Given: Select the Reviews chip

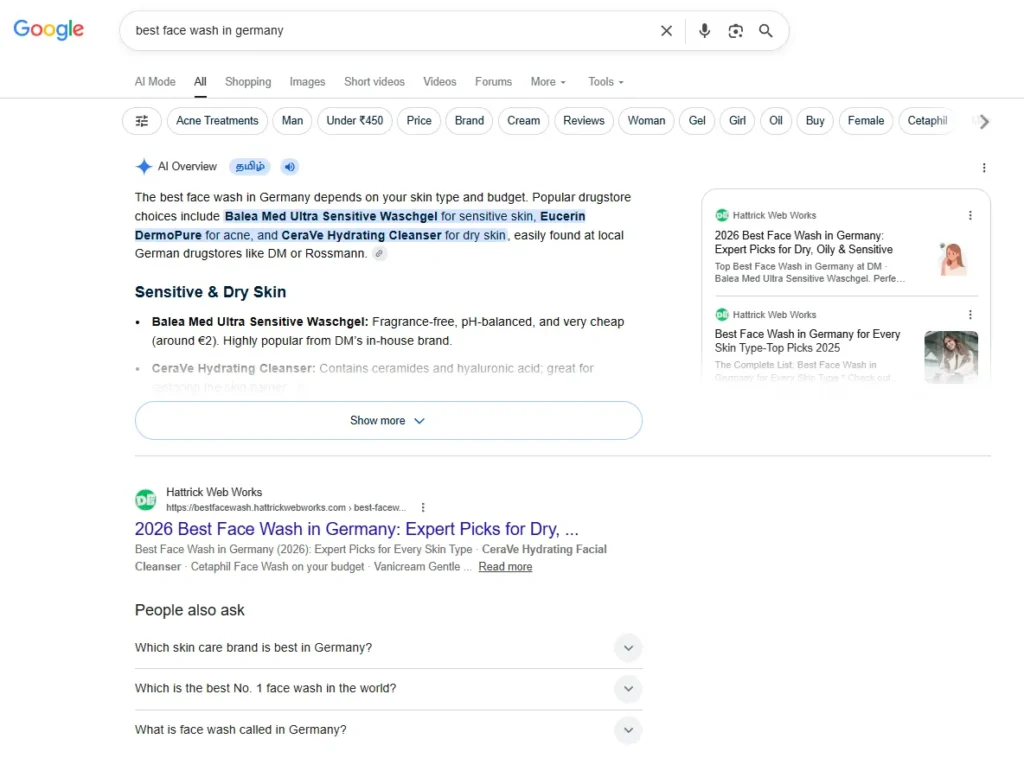Looking at the screenshot, I should (584, 121).
